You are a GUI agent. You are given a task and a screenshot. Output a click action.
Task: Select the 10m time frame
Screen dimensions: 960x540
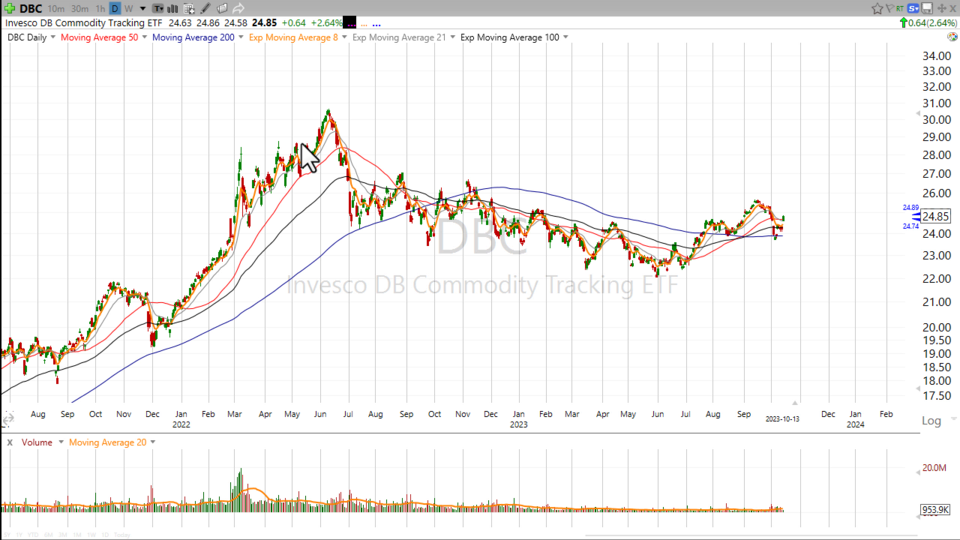coord(56,9)
